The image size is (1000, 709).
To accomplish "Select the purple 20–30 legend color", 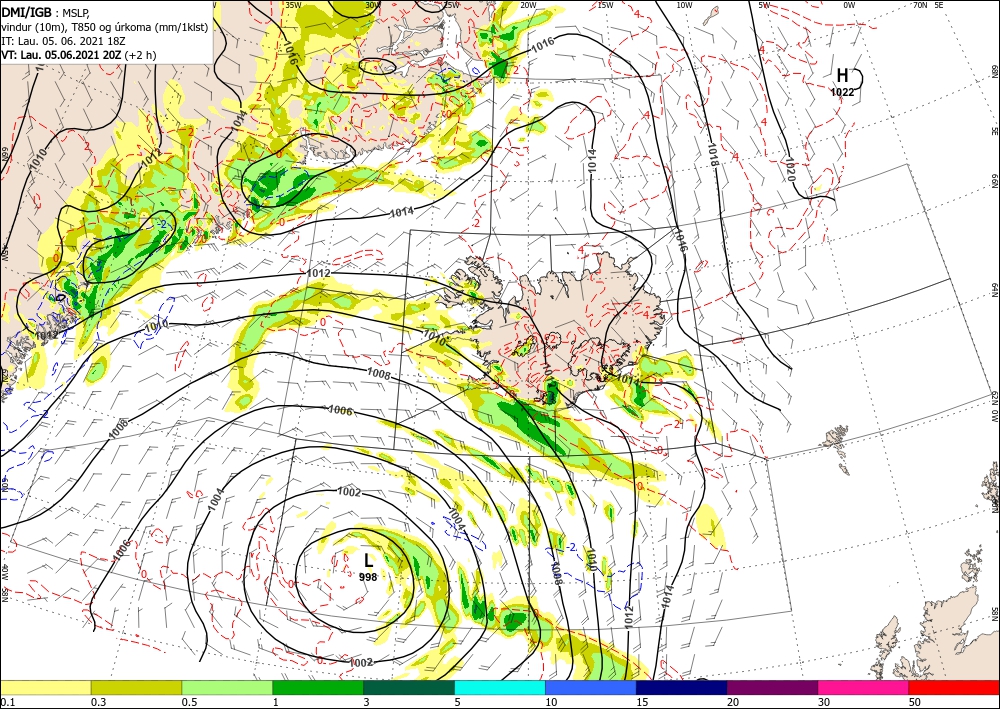I will pyautogui.click(x=772, y=687).
